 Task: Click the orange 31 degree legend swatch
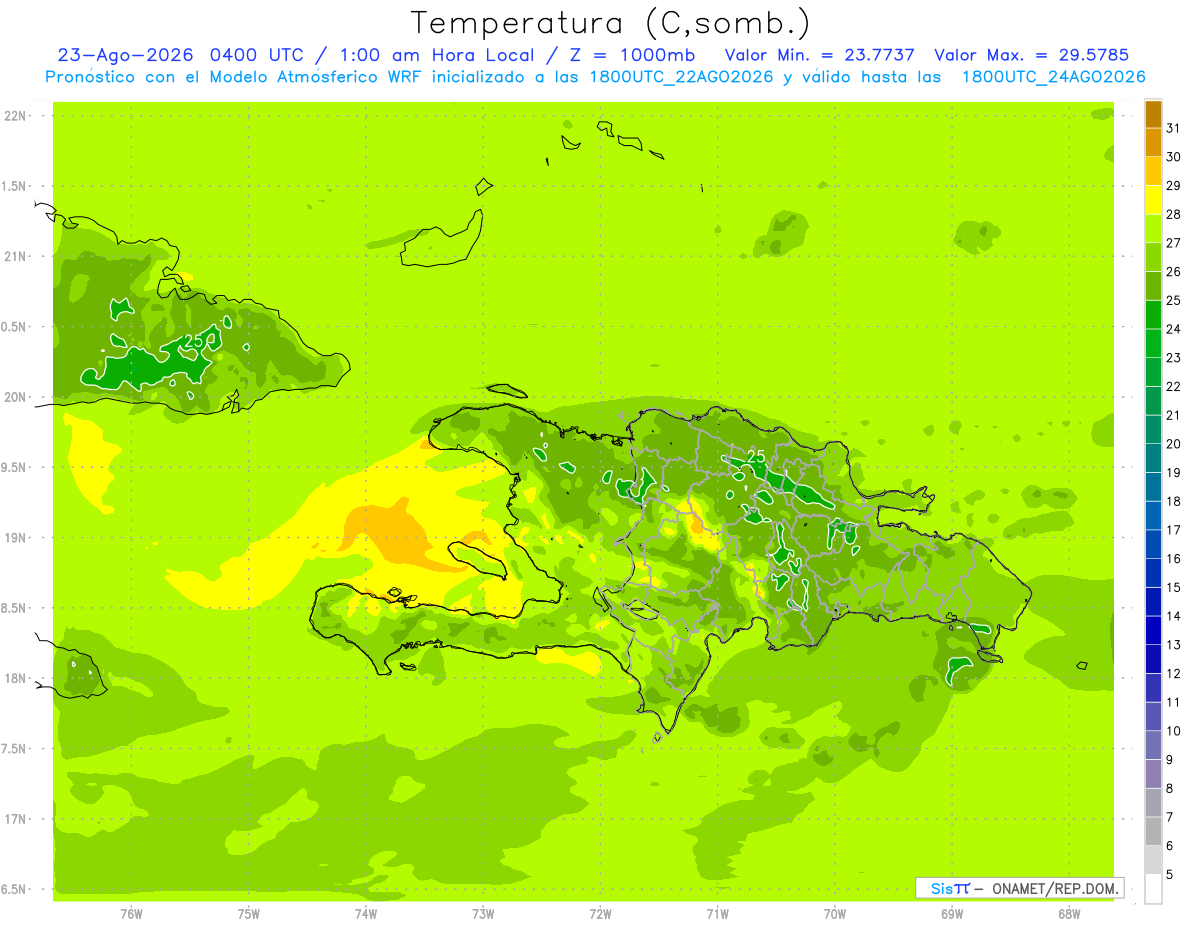1153,114
